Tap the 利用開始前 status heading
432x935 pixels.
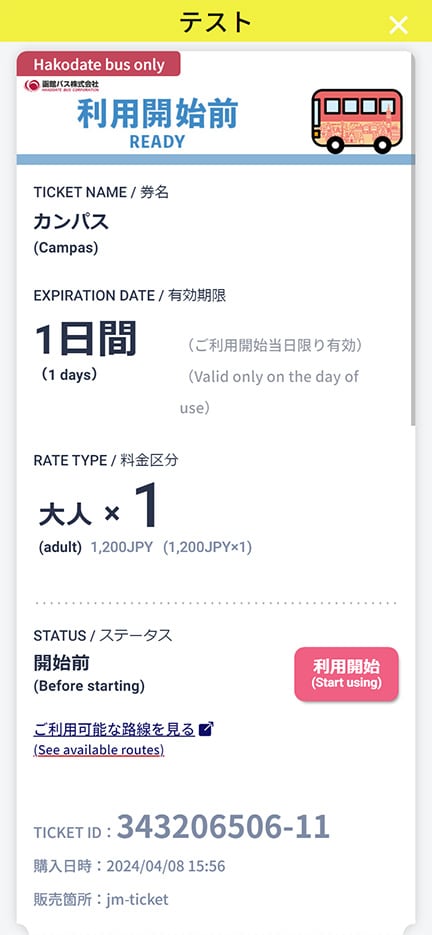[x=158, y=114]
